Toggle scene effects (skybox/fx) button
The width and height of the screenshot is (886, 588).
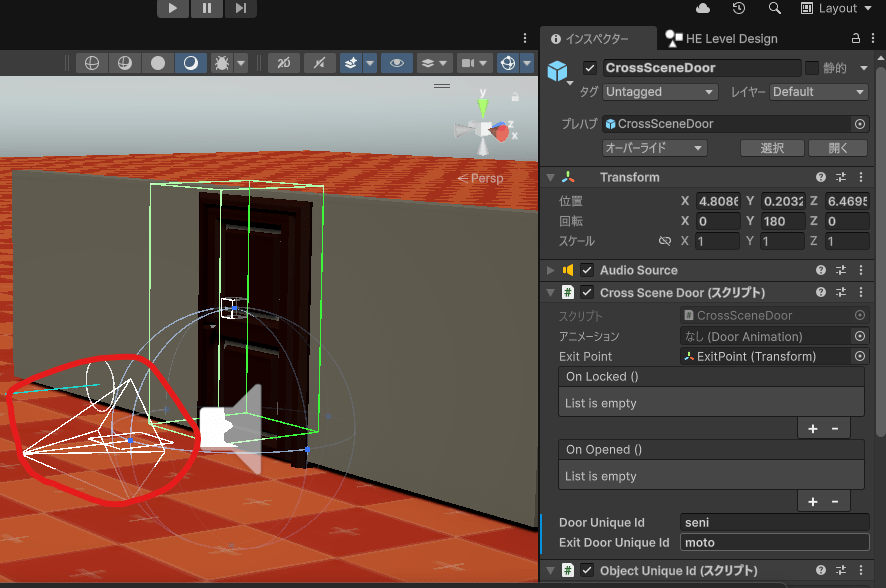[351, 63]
